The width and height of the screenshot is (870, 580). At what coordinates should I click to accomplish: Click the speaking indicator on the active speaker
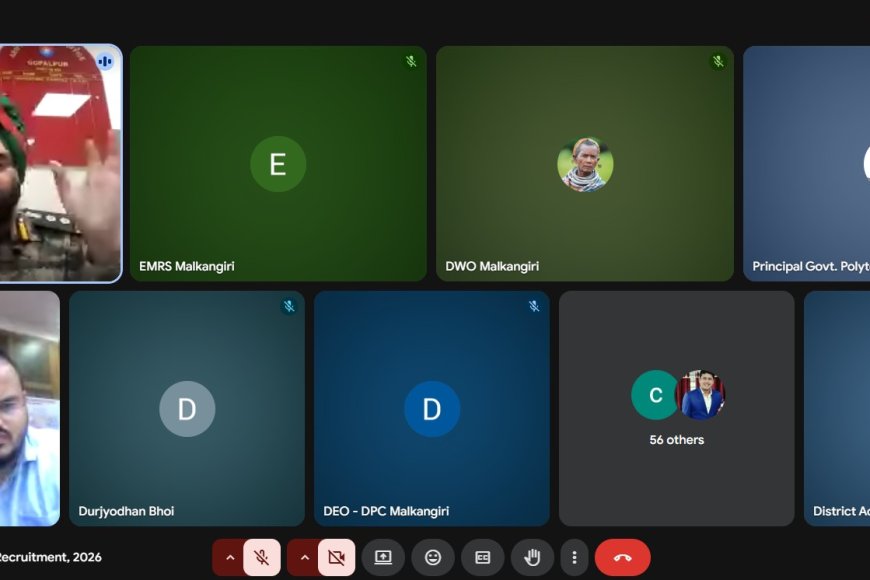point(105,62)
